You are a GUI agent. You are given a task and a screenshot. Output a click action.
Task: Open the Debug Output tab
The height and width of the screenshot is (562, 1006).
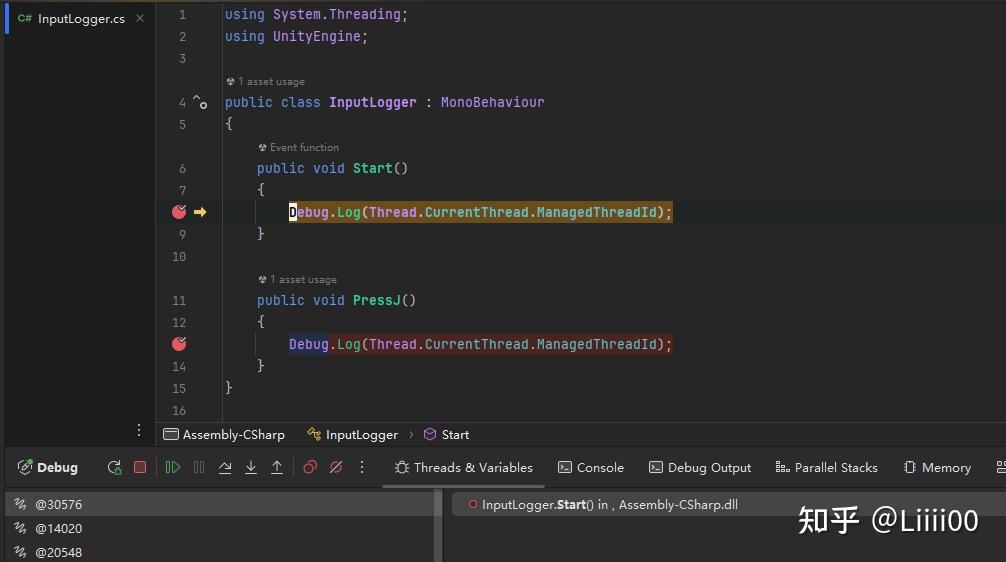pyautogui.click(x=700, y=468)
